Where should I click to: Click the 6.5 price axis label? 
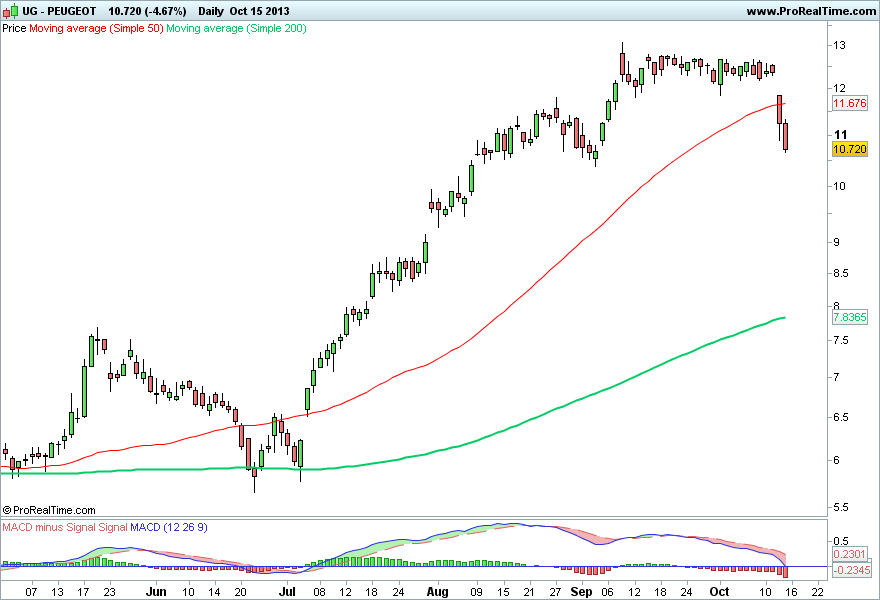[x=841, y=417]
